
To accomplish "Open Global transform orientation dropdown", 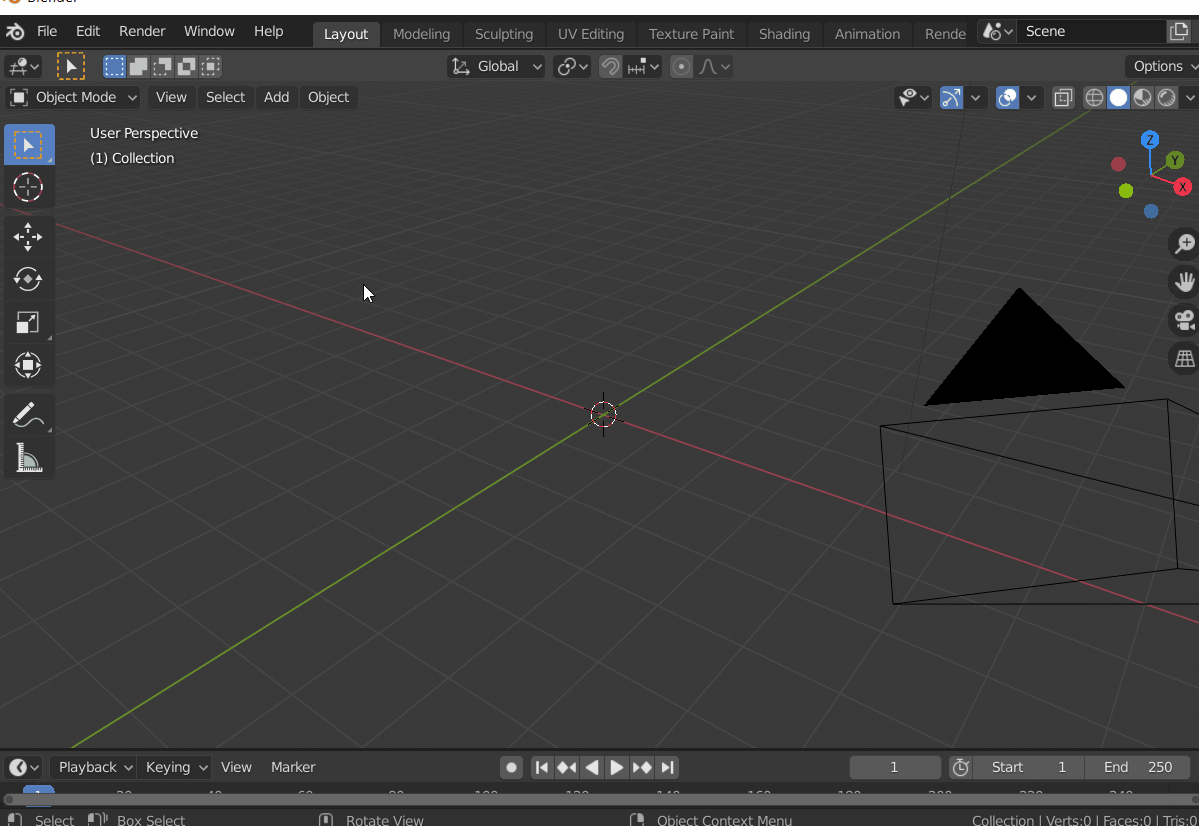I will [496, 67].
